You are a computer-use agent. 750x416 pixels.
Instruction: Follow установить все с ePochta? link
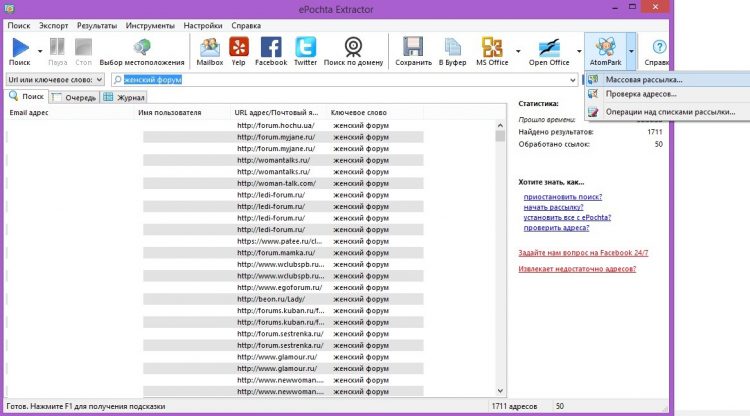[x=567, y=218]
